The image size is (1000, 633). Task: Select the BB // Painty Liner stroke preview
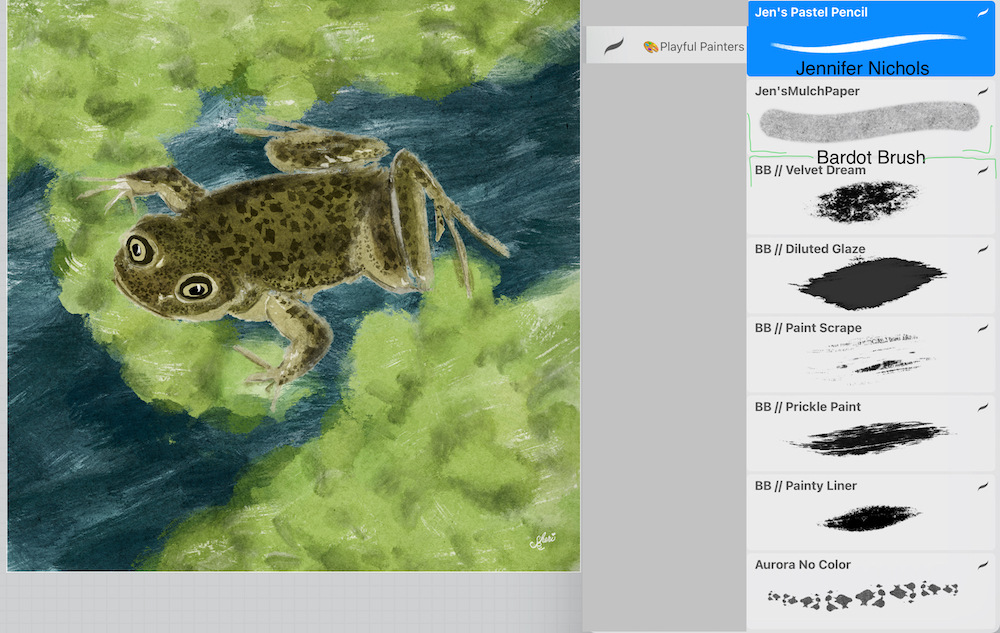[x=866, y=518]
